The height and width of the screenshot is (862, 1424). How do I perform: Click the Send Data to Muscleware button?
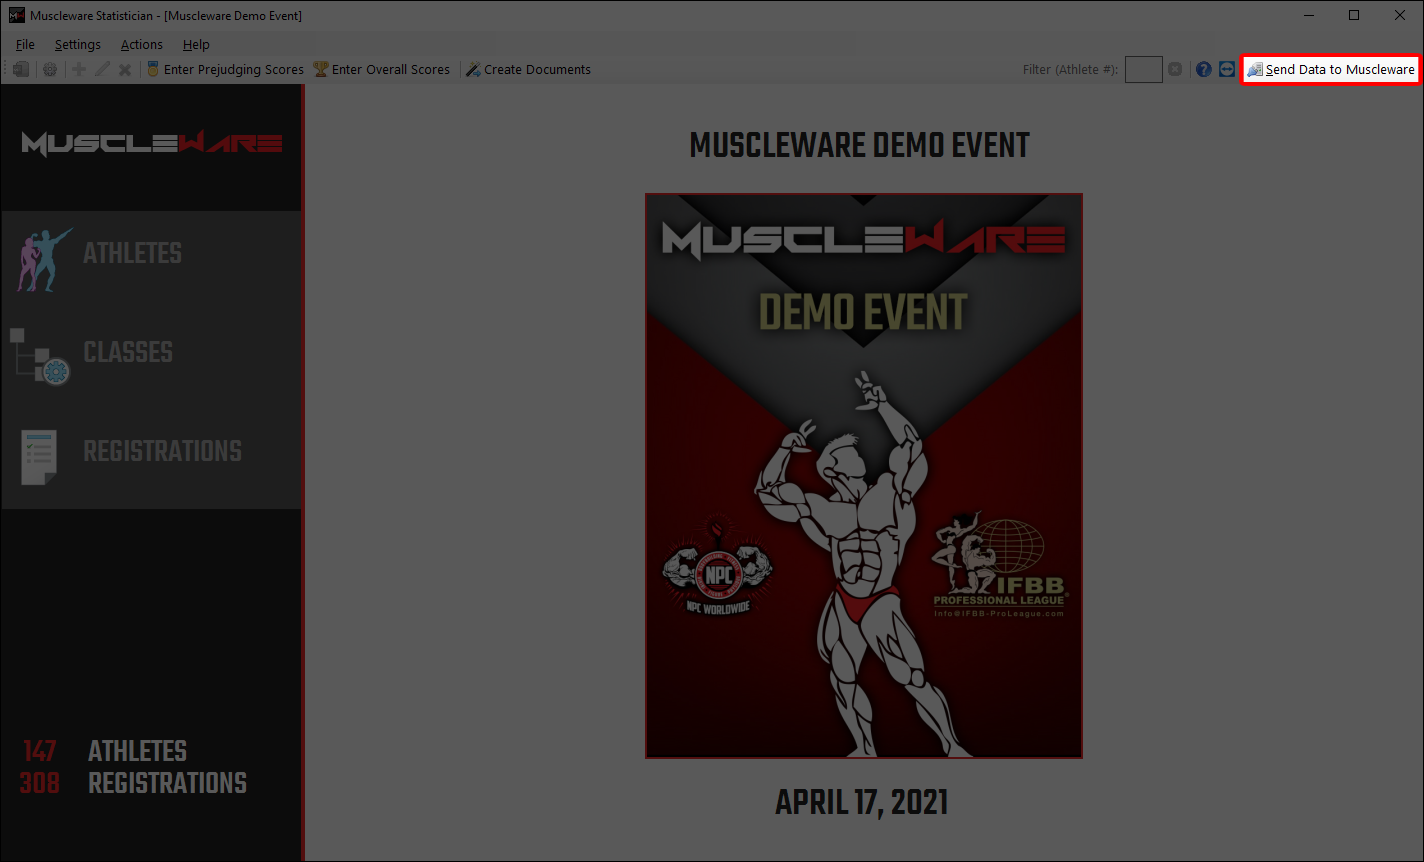click(1330, 70)
